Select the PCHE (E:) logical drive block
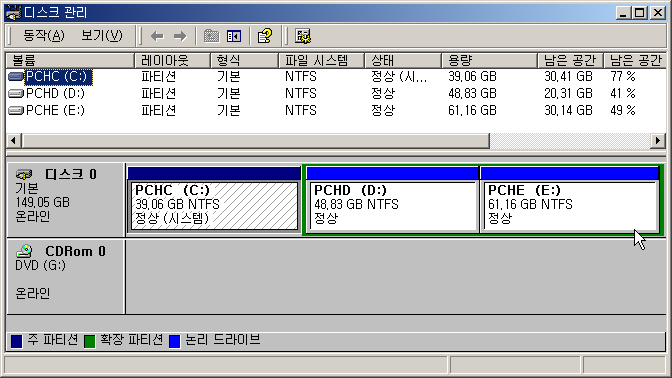This screenshot has height=378, width=672. pyautogui.click(x=570, y=201)
